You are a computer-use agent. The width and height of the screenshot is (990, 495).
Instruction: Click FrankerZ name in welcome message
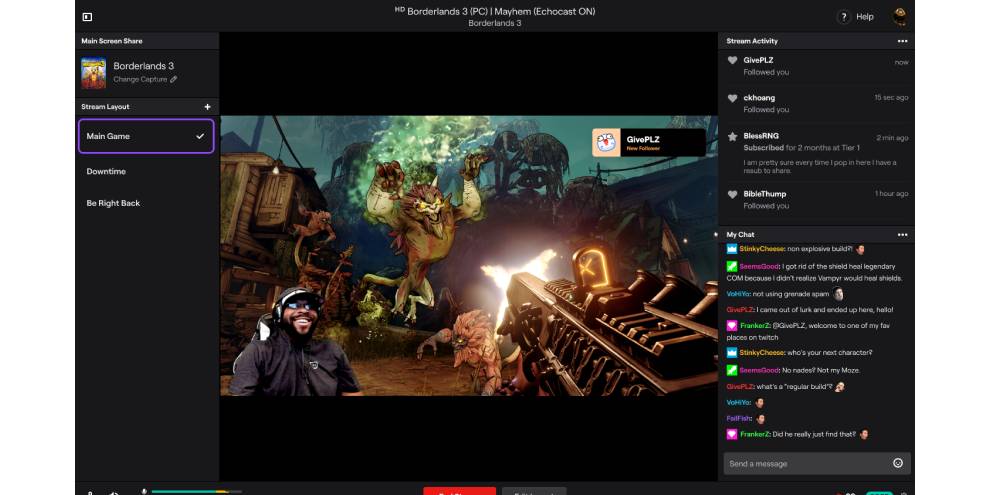[755, 326]
